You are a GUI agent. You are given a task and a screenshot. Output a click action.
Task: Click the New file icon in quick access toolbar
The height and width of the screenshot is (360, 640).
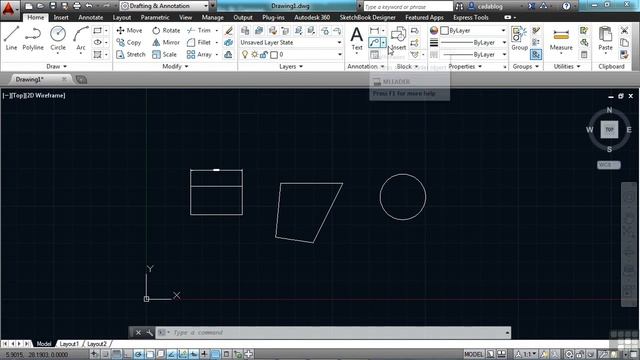[29, 6]
